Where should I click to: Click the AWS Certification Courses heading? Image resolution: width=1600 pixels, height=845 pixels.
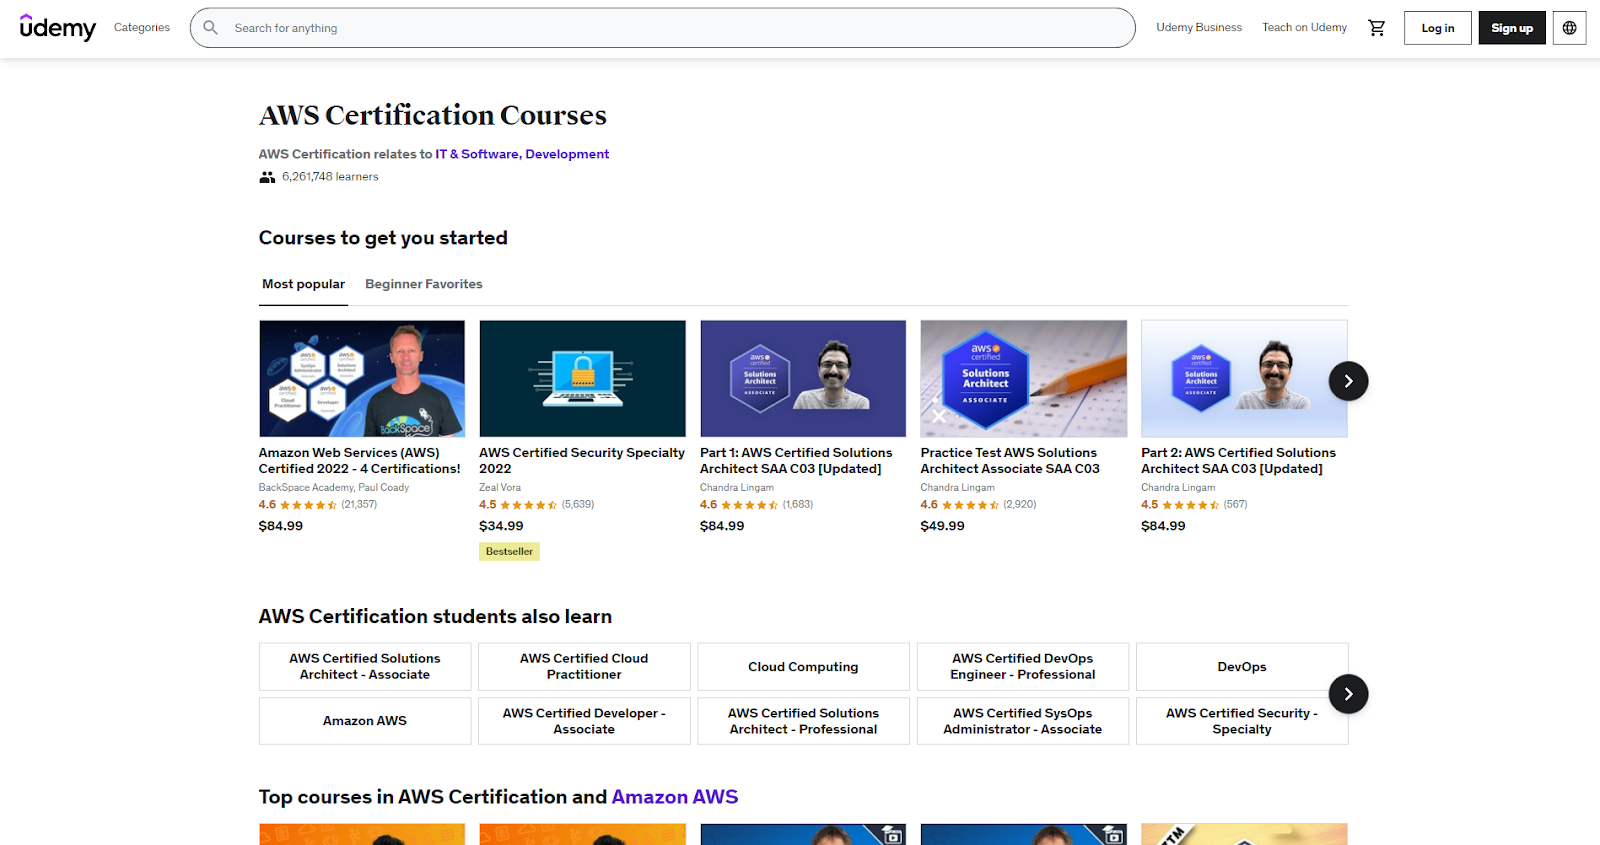[x=433, y=115]
